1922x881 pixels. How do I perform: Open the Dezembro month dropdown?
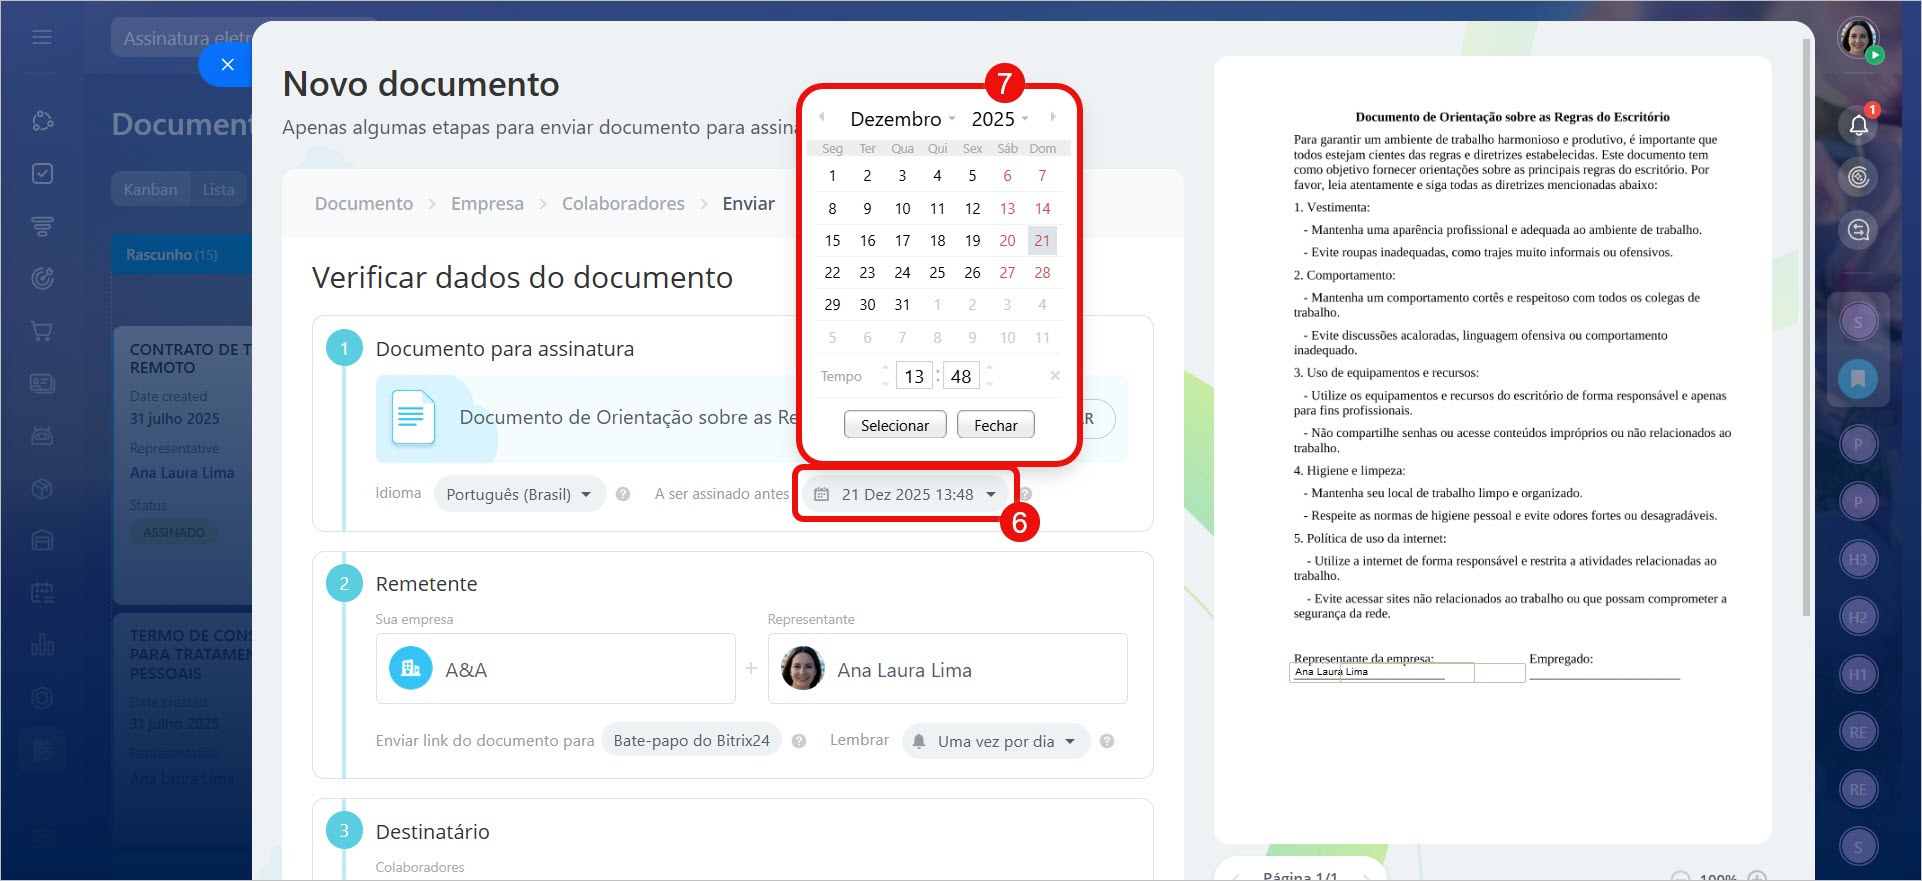pos(902,119)
